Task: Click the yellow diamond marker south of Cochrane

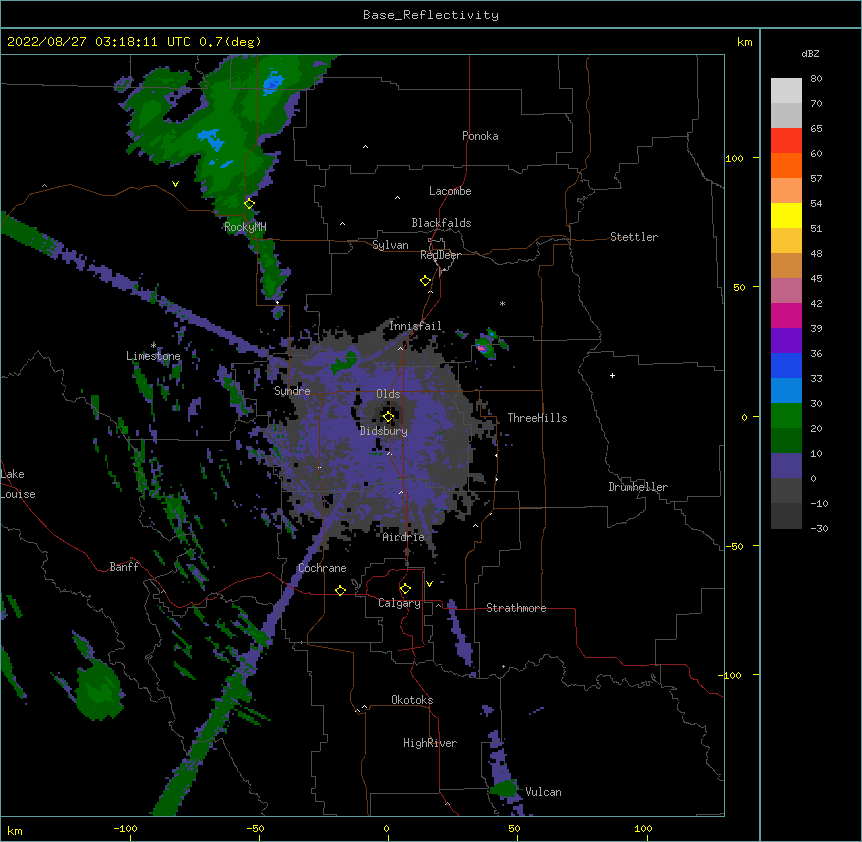Action: pyautogui.click(x=340, y=590)
